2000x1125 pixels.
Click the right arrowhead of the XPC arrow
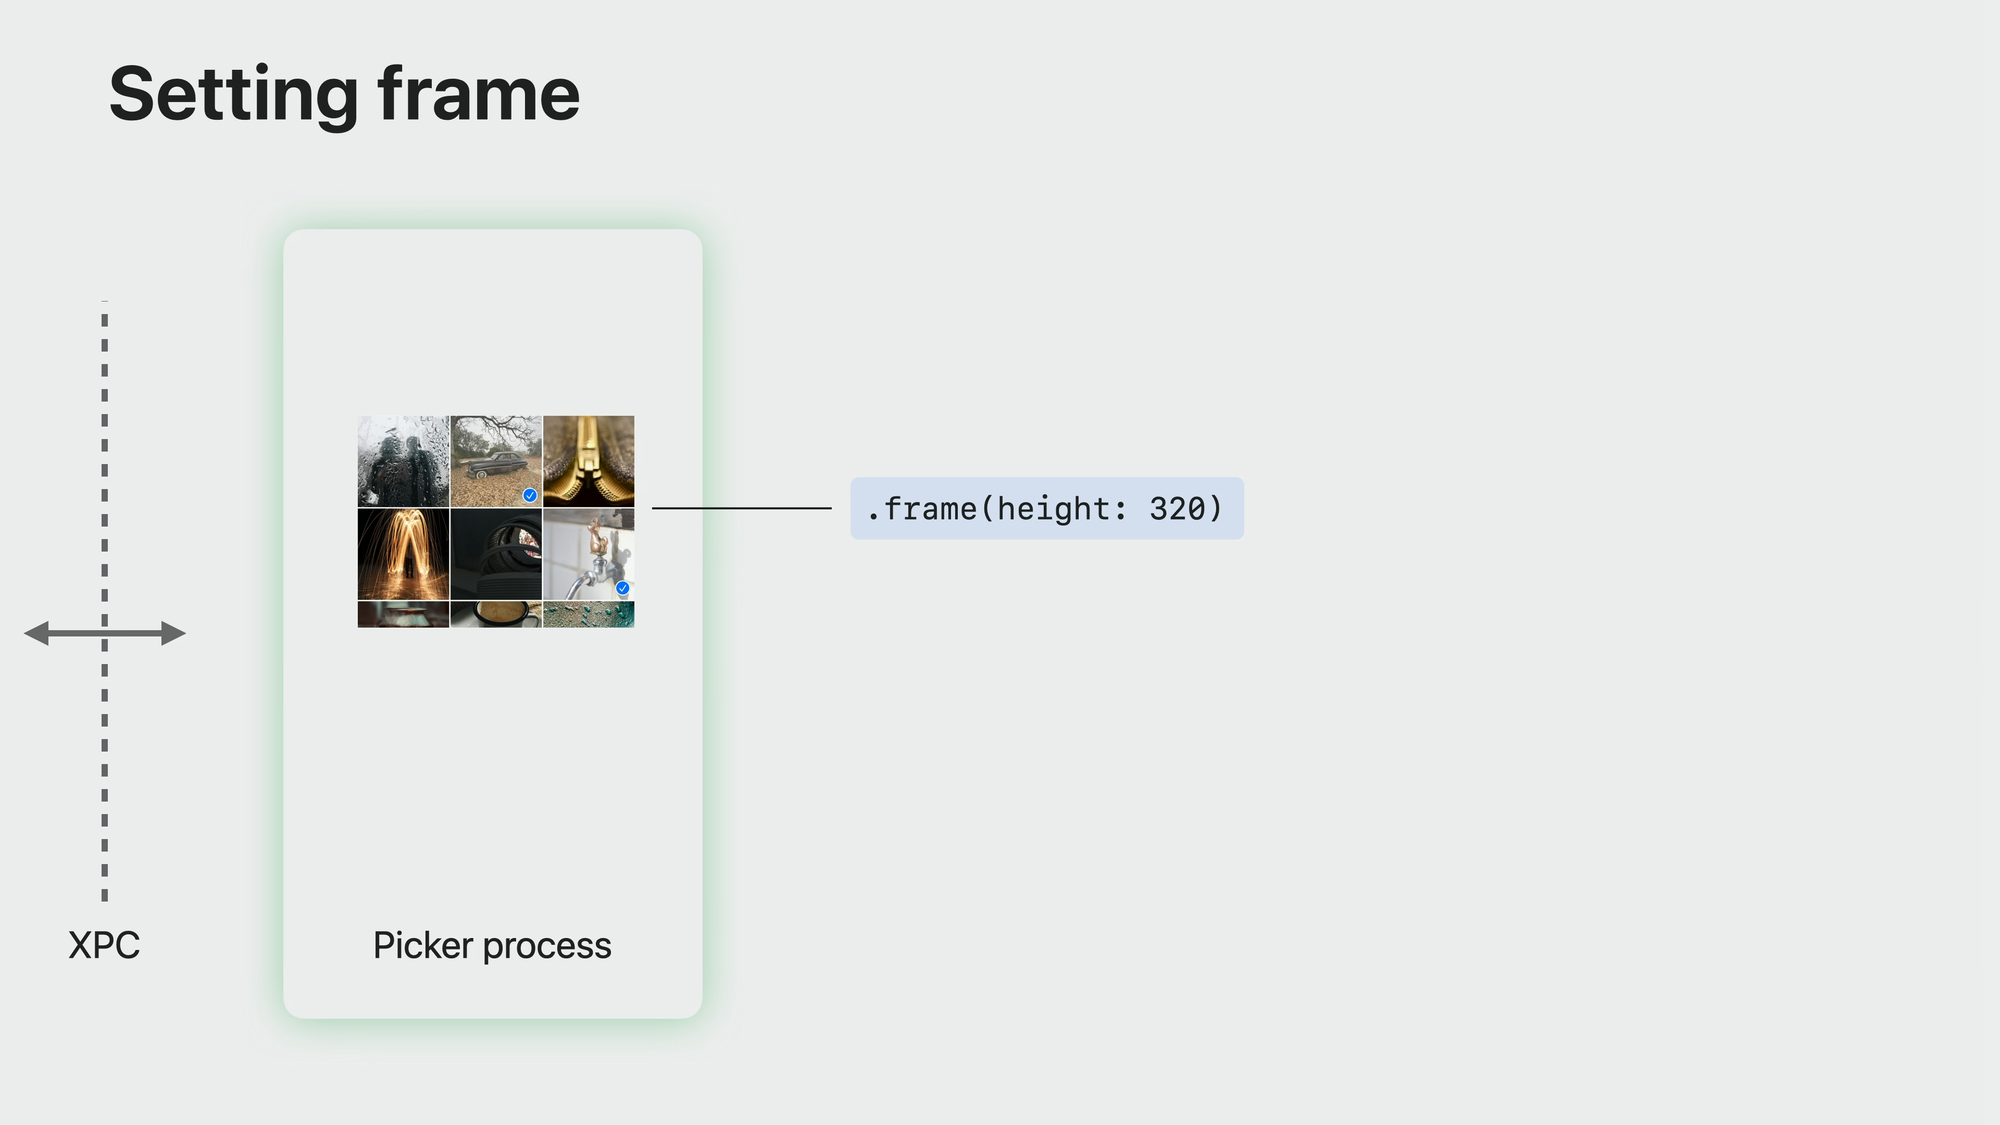[x=173, y=633]
